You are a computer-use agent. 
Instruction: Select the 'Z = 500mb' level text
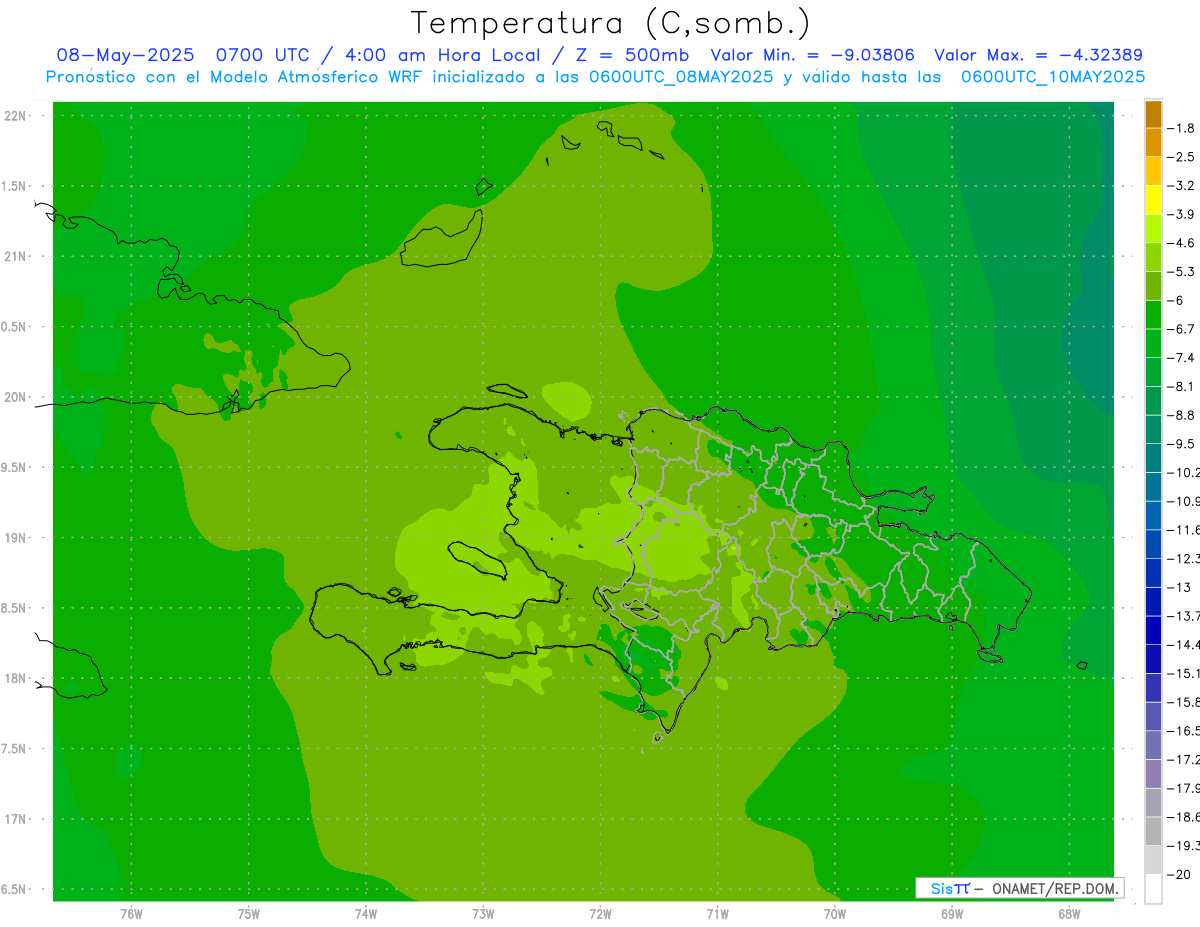coord(626,55)
